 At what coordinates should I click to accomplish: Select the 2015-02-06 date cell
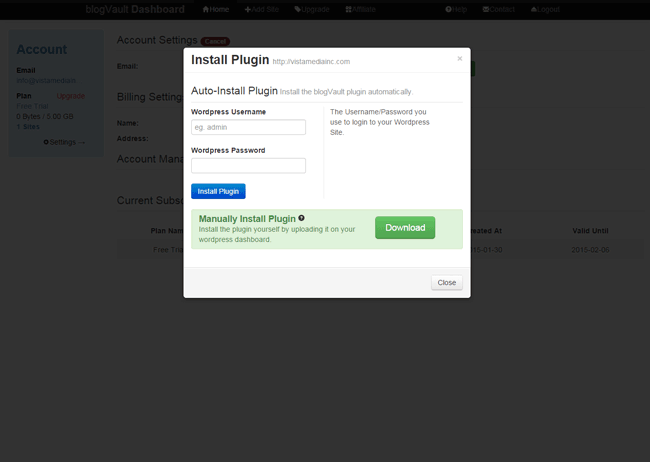point(590,250)
